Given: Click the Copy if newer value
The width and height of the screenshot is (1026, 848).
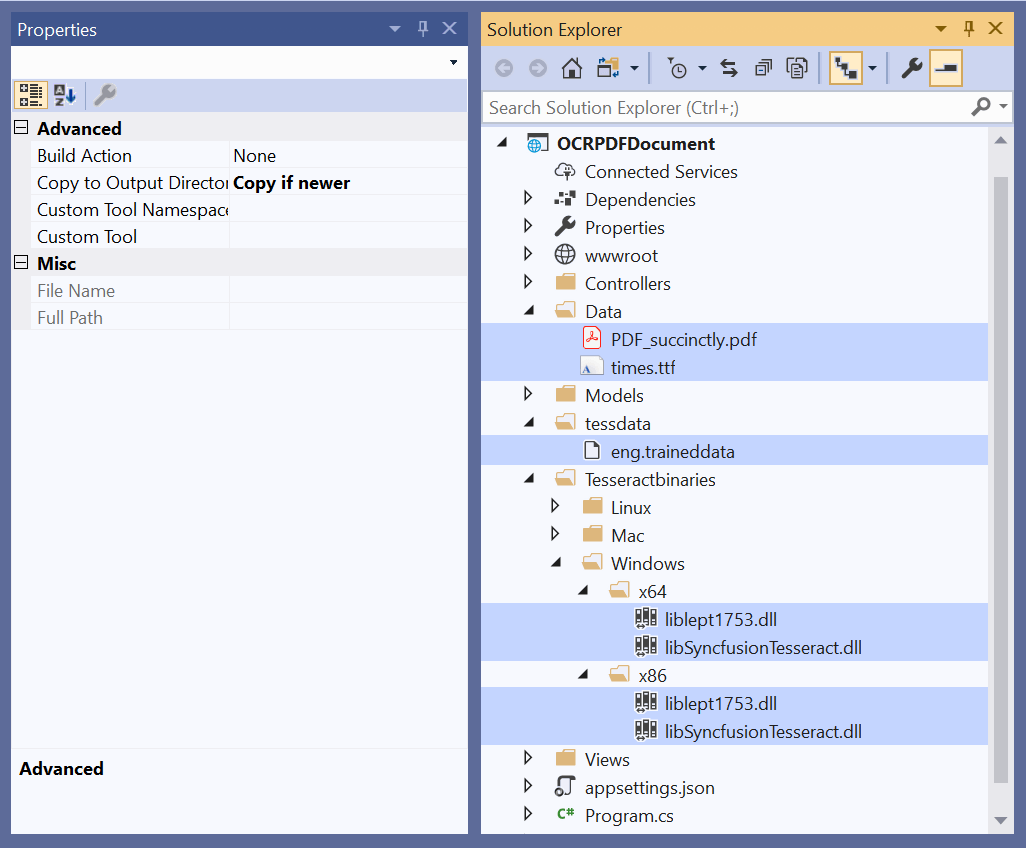Looking at the screenshot, I should [291, 183].
